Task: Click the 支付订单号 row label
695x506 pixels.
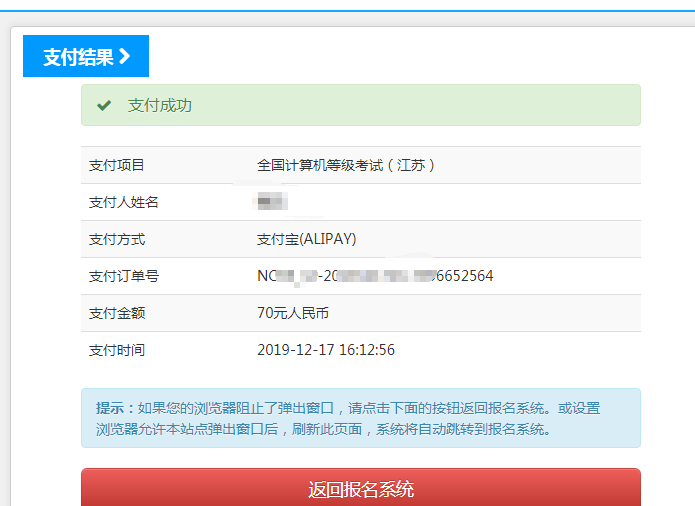Action: tap(124, 276)
